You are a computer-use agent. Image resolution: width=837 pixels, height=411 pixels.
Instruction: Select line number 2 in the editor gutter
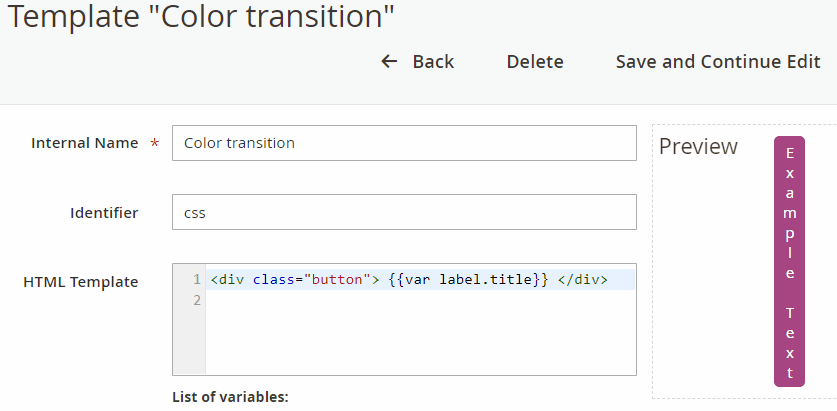196,300
